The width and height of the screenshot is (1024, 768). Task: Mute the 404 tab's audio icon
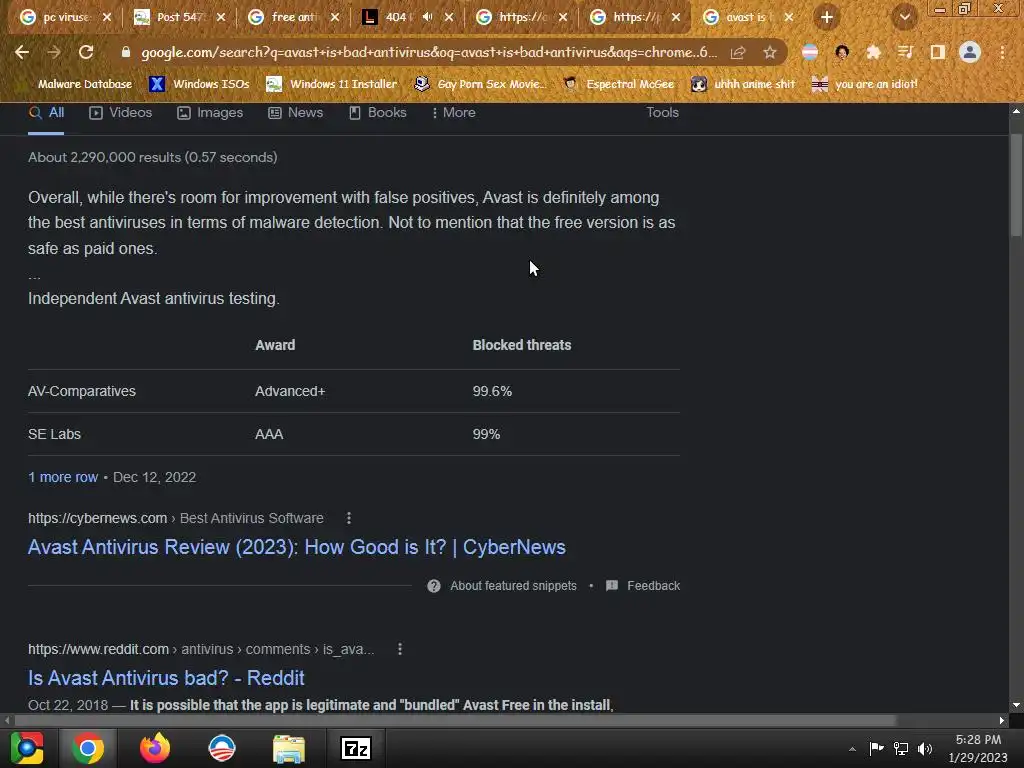point(427,17)
